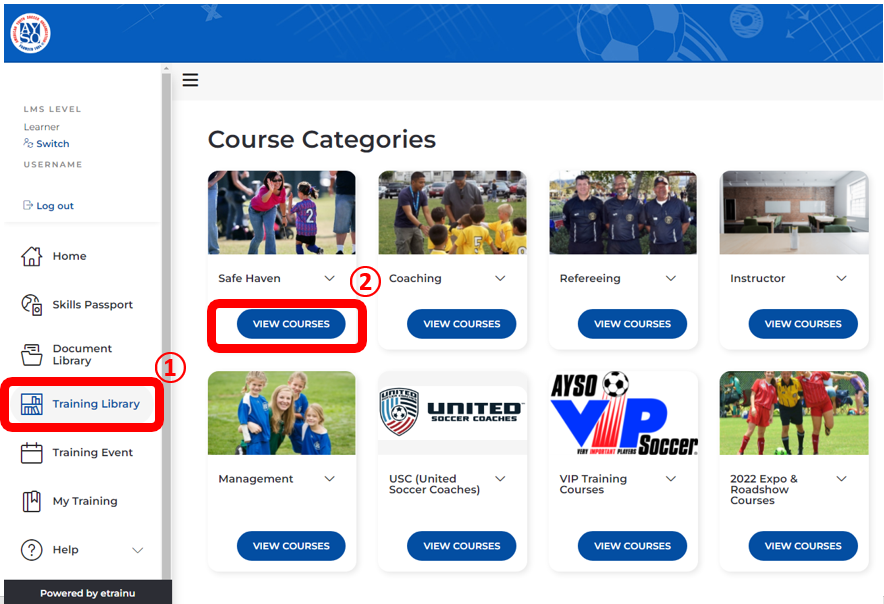The height and width of the screenshot is (604, 884).
Task: Expand the USC United Soccer Coaches chevron
Action: [500, 479]
